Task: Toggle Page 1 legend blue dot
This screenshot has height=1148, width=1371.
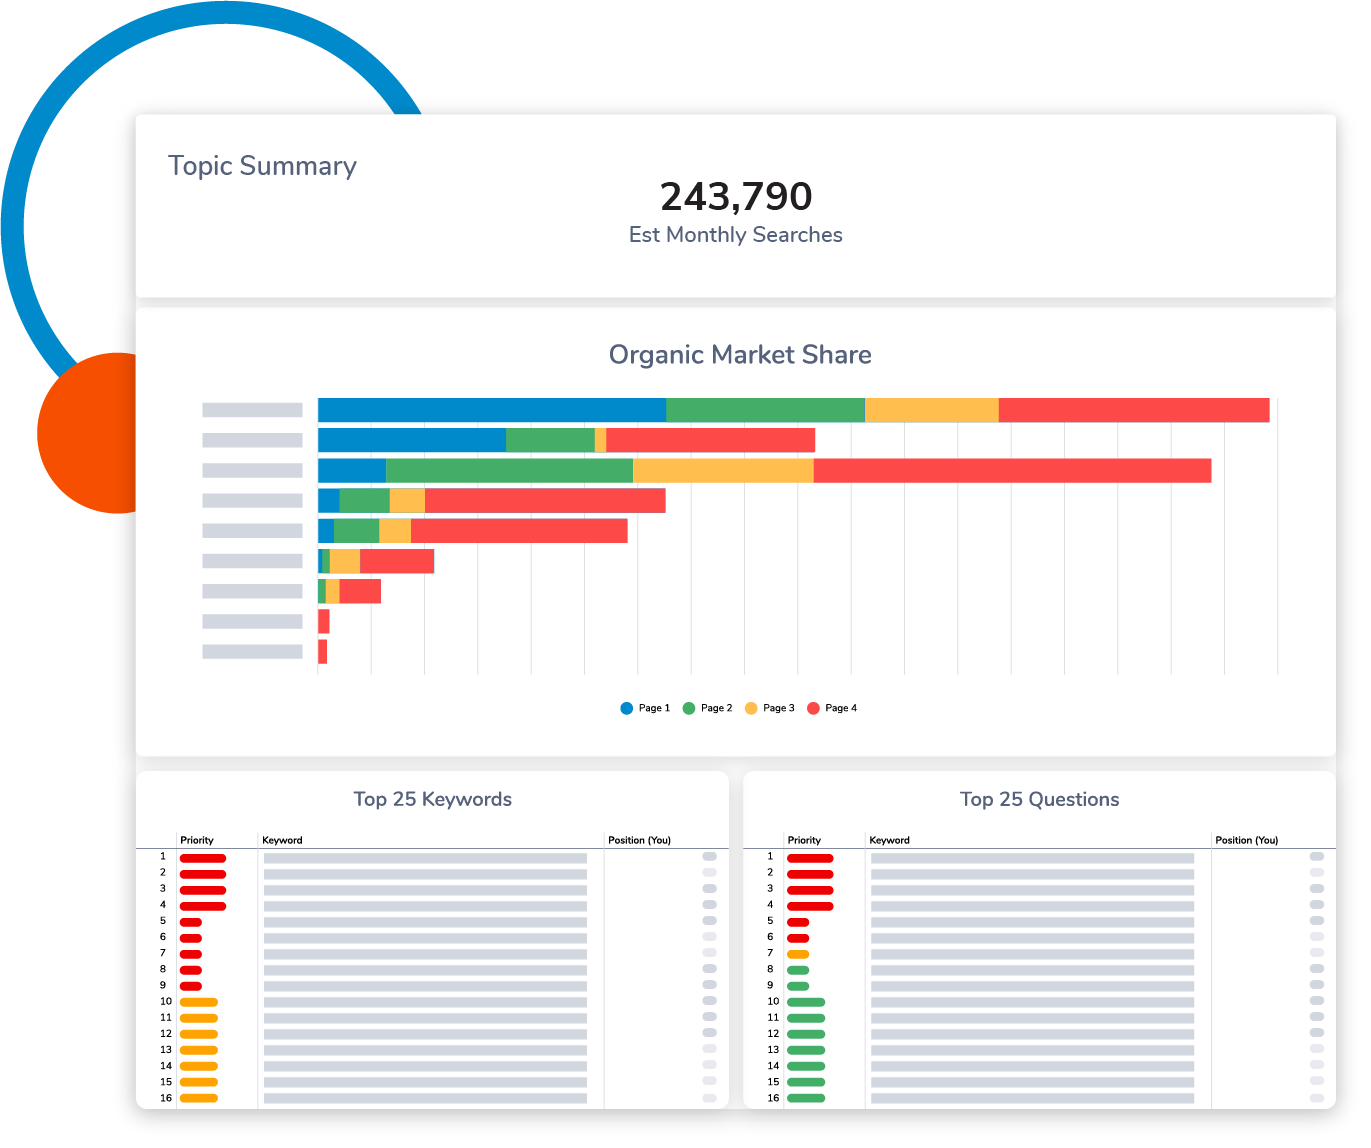Action: click(x=627, y=708)
